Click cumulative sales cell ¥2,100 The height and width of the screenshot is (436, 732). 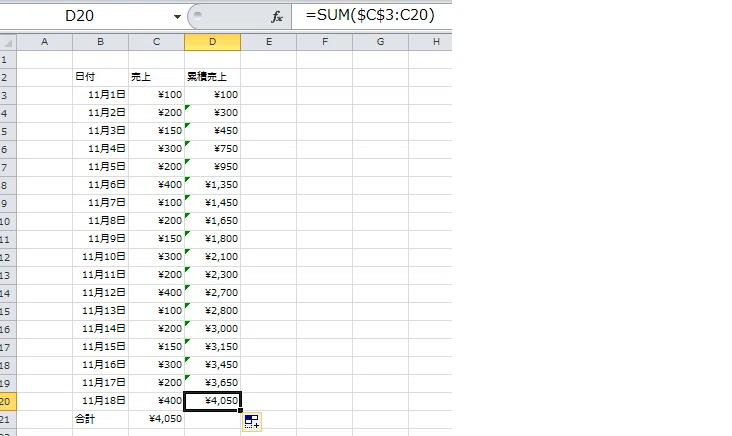(x=212, y=257)
